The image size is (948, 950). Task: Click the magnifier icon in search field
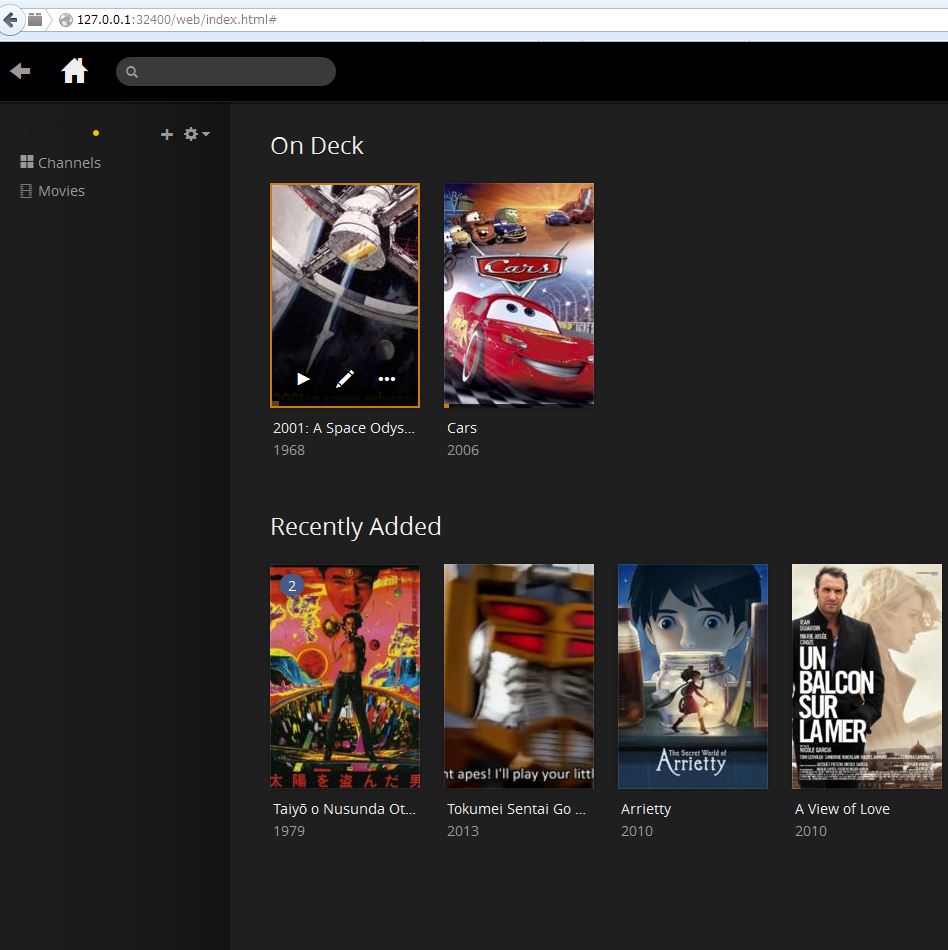click(x=132, y=72)
